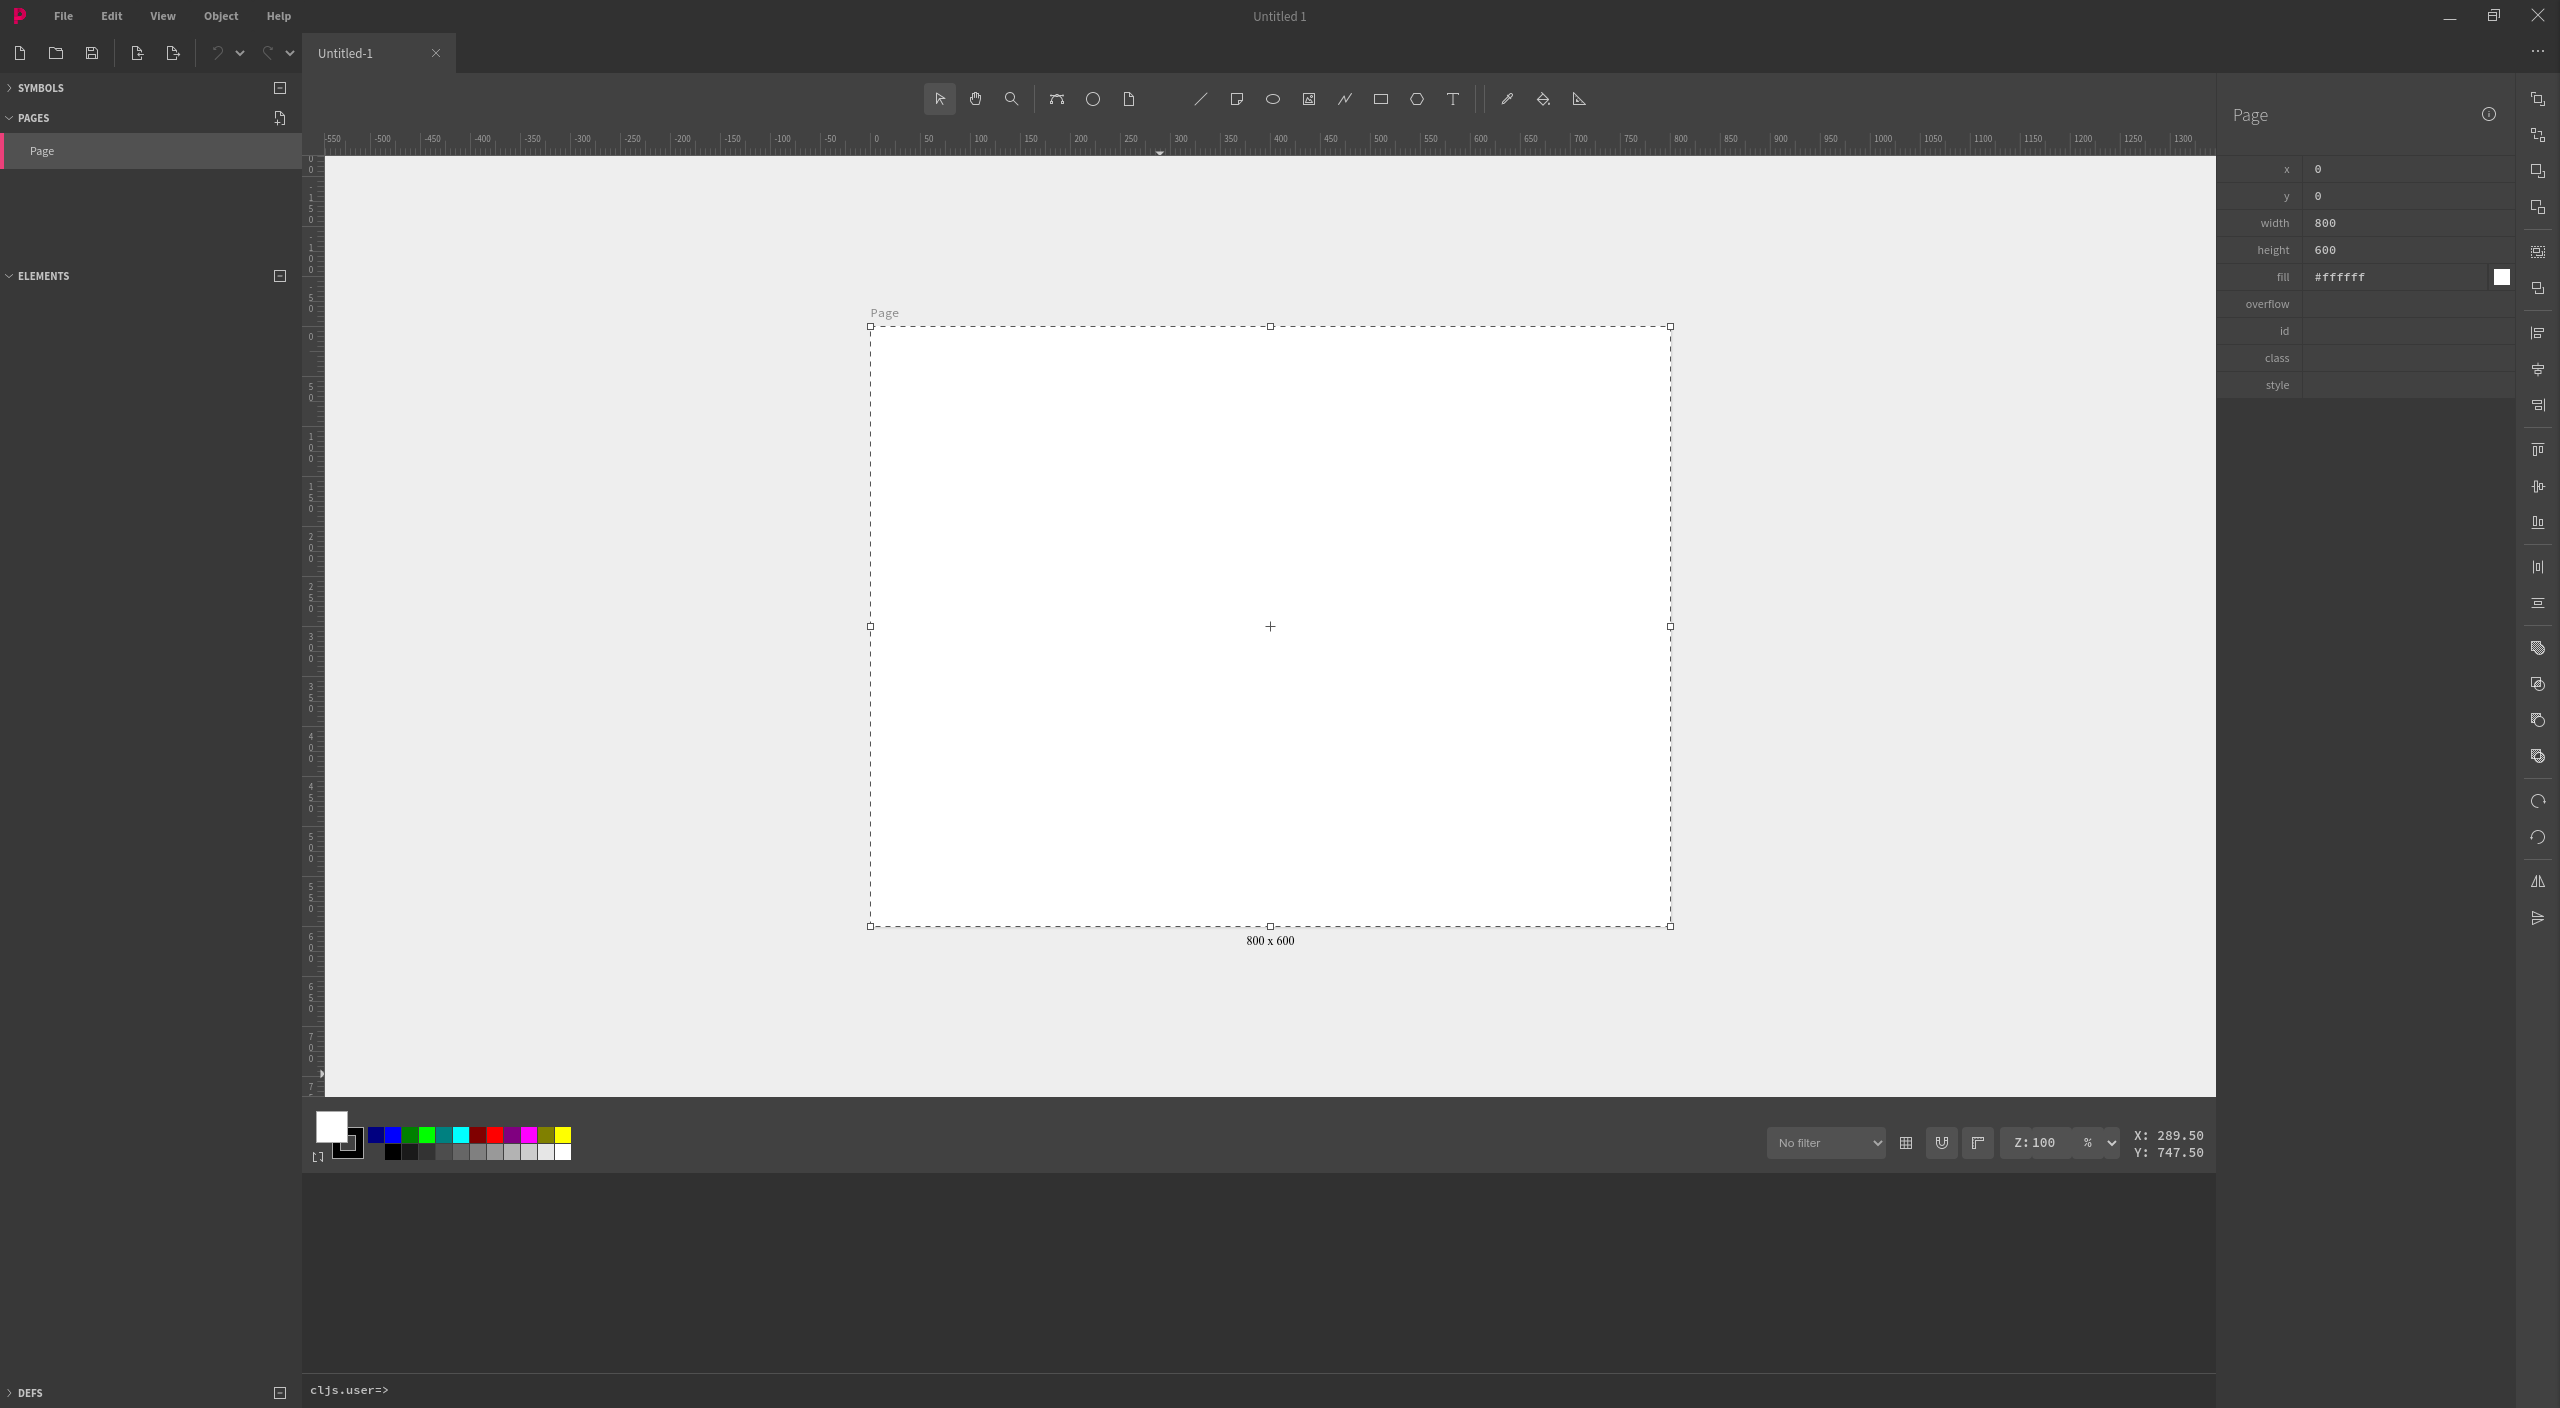Click rotate clockwise icon in right sidebar
The height and width of the screenshot is (1408, 2560).
(x=2538, y=801)
